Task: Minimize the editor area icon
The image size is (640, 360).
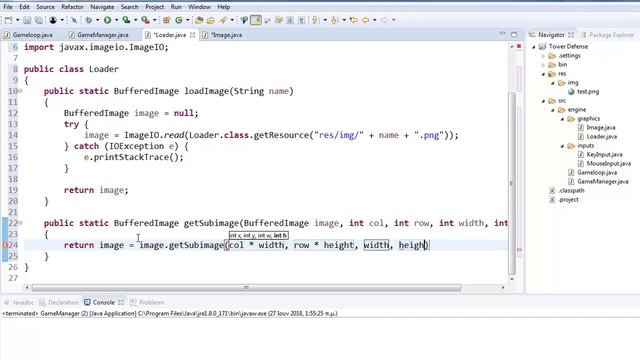Action: point(502,34)
